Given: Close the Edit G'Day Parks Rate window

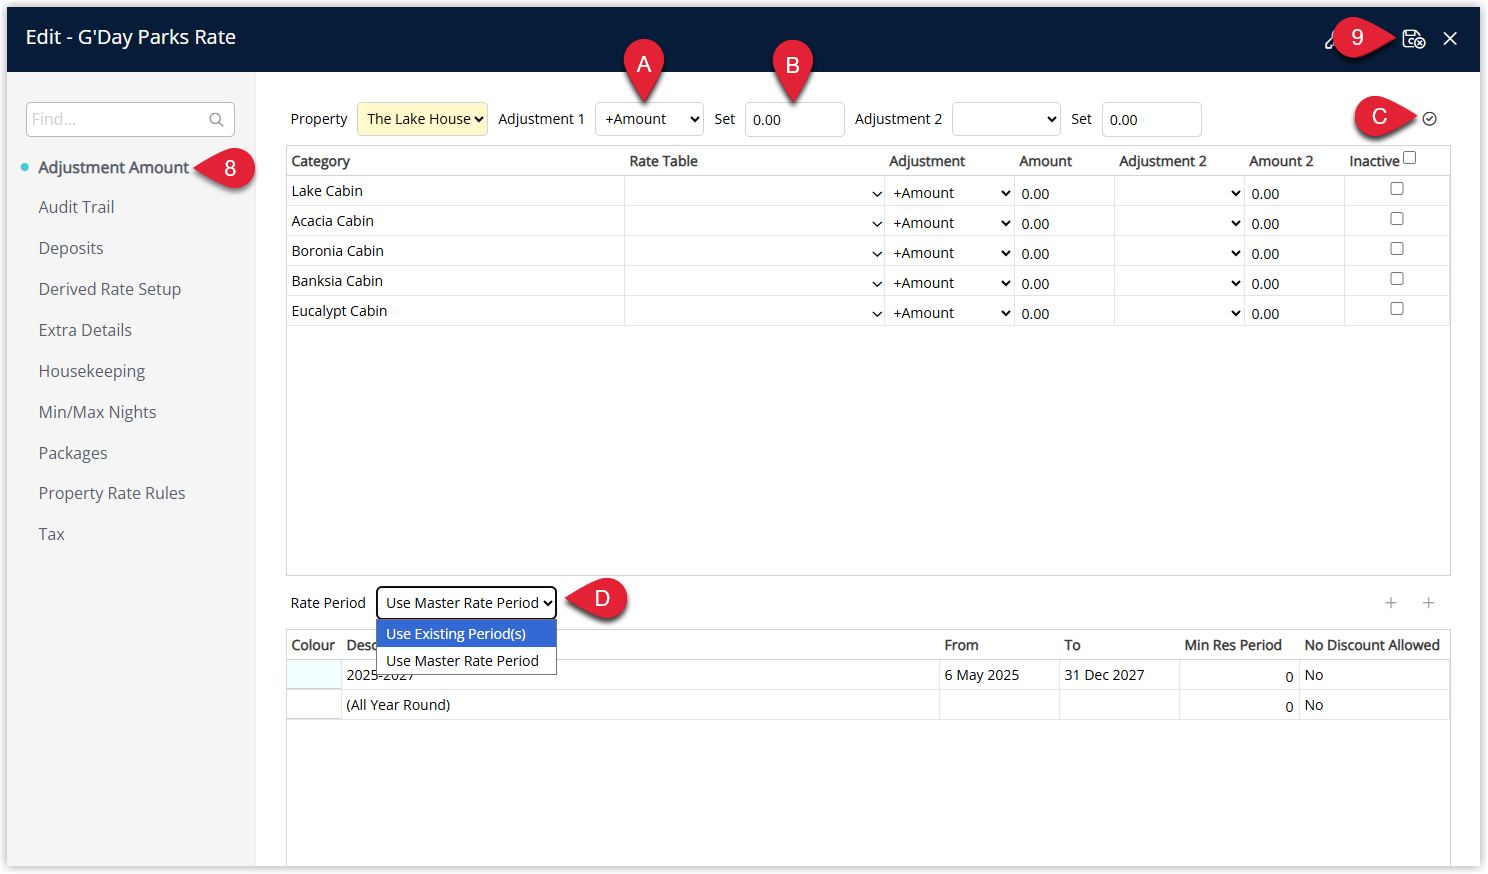Looking at the screenshot, I should click(1450, 38).
